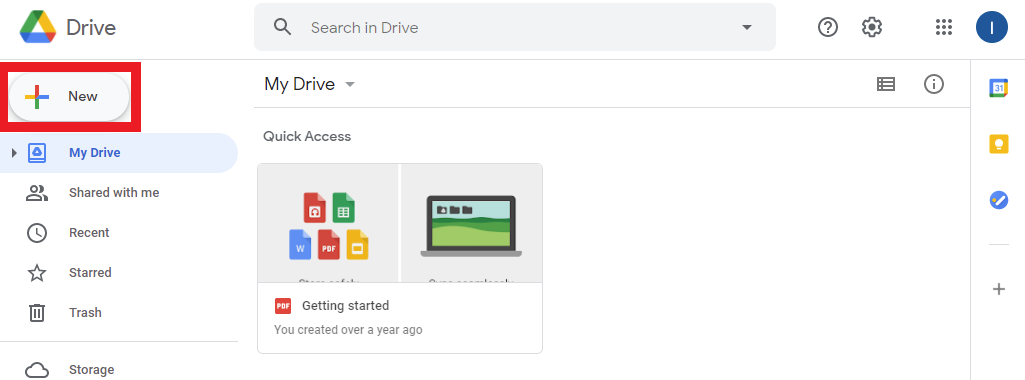
Task: Expand the My Drive tree arrow
Action: pos(14,153)
